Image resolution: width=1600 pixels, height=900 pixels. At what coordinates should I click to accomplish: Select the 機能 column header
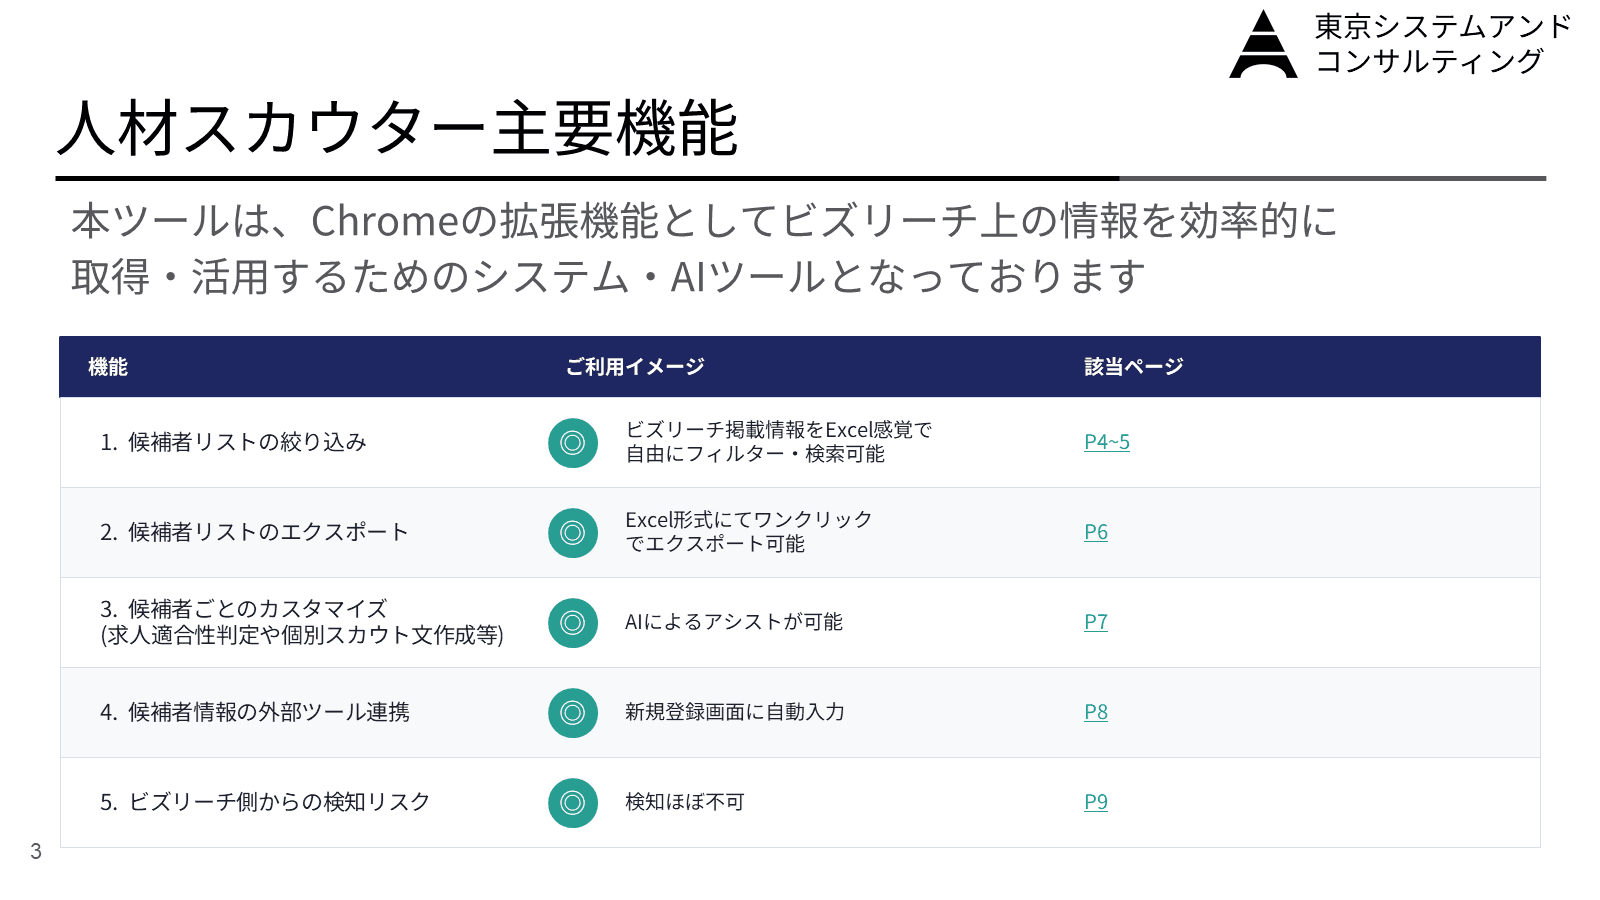coord(108,367)
